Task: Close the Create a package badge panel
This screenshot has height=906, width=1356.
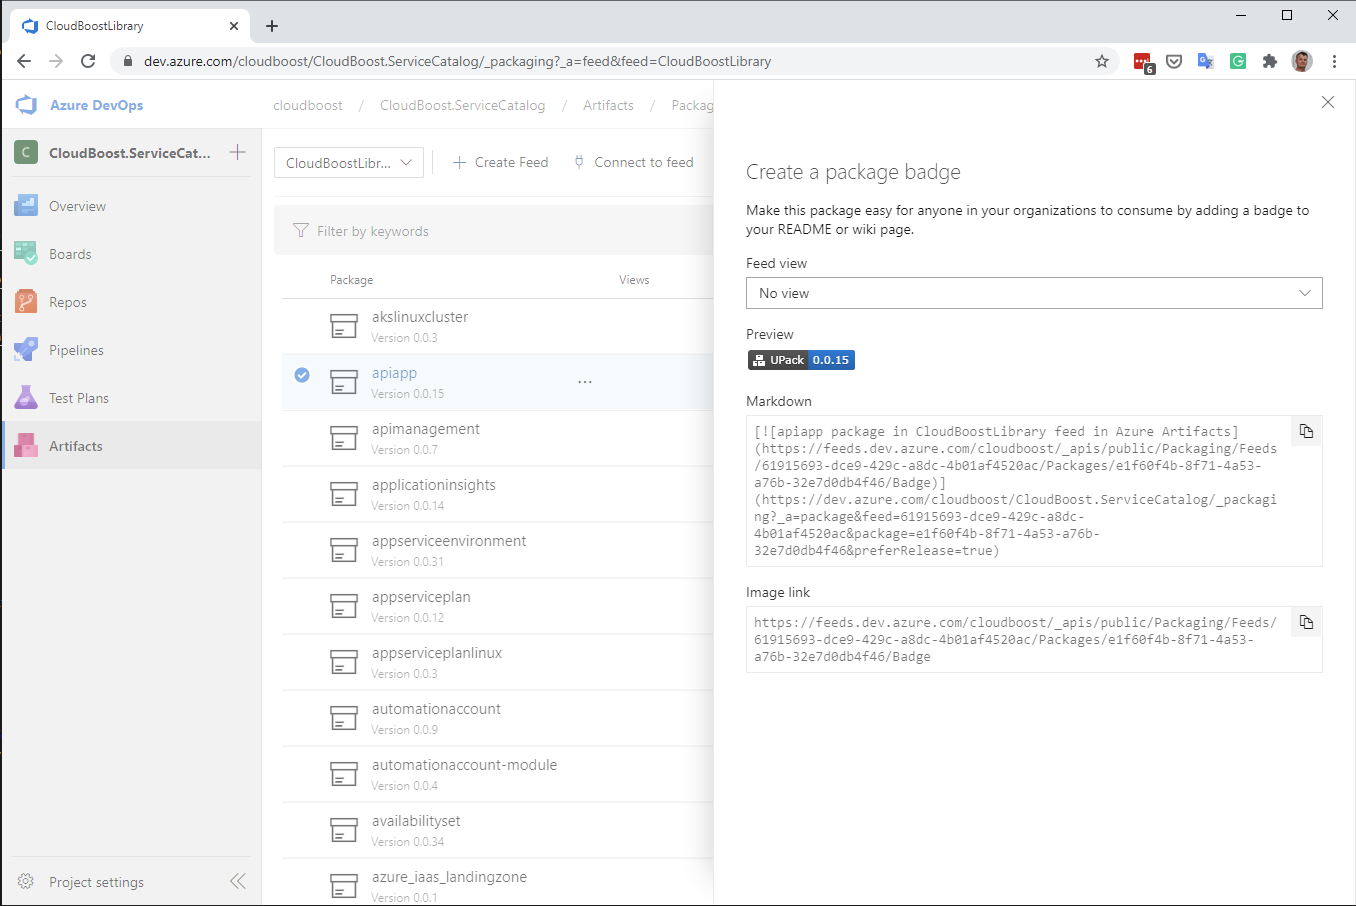Action: click(1327, 102)
